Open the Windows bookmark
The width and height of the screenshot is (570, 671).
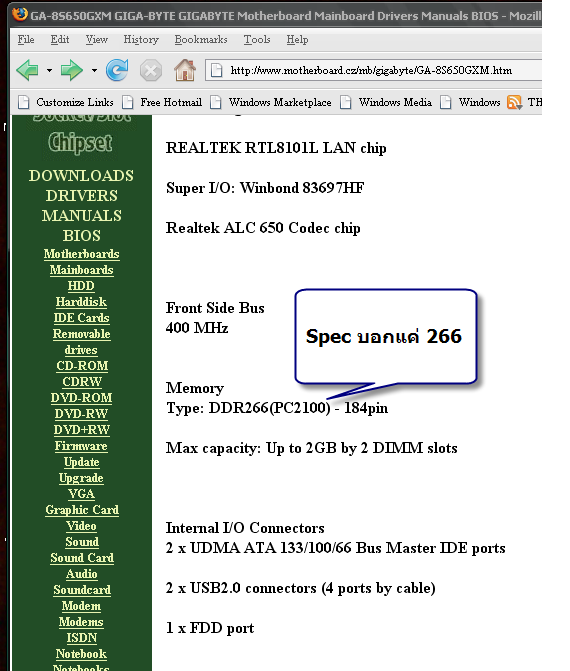(x=470, y=102)
